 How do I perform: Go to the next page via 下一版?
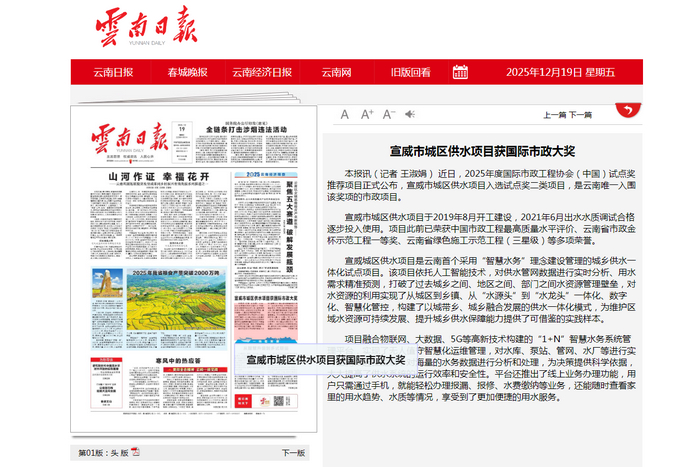pos(292,452)
